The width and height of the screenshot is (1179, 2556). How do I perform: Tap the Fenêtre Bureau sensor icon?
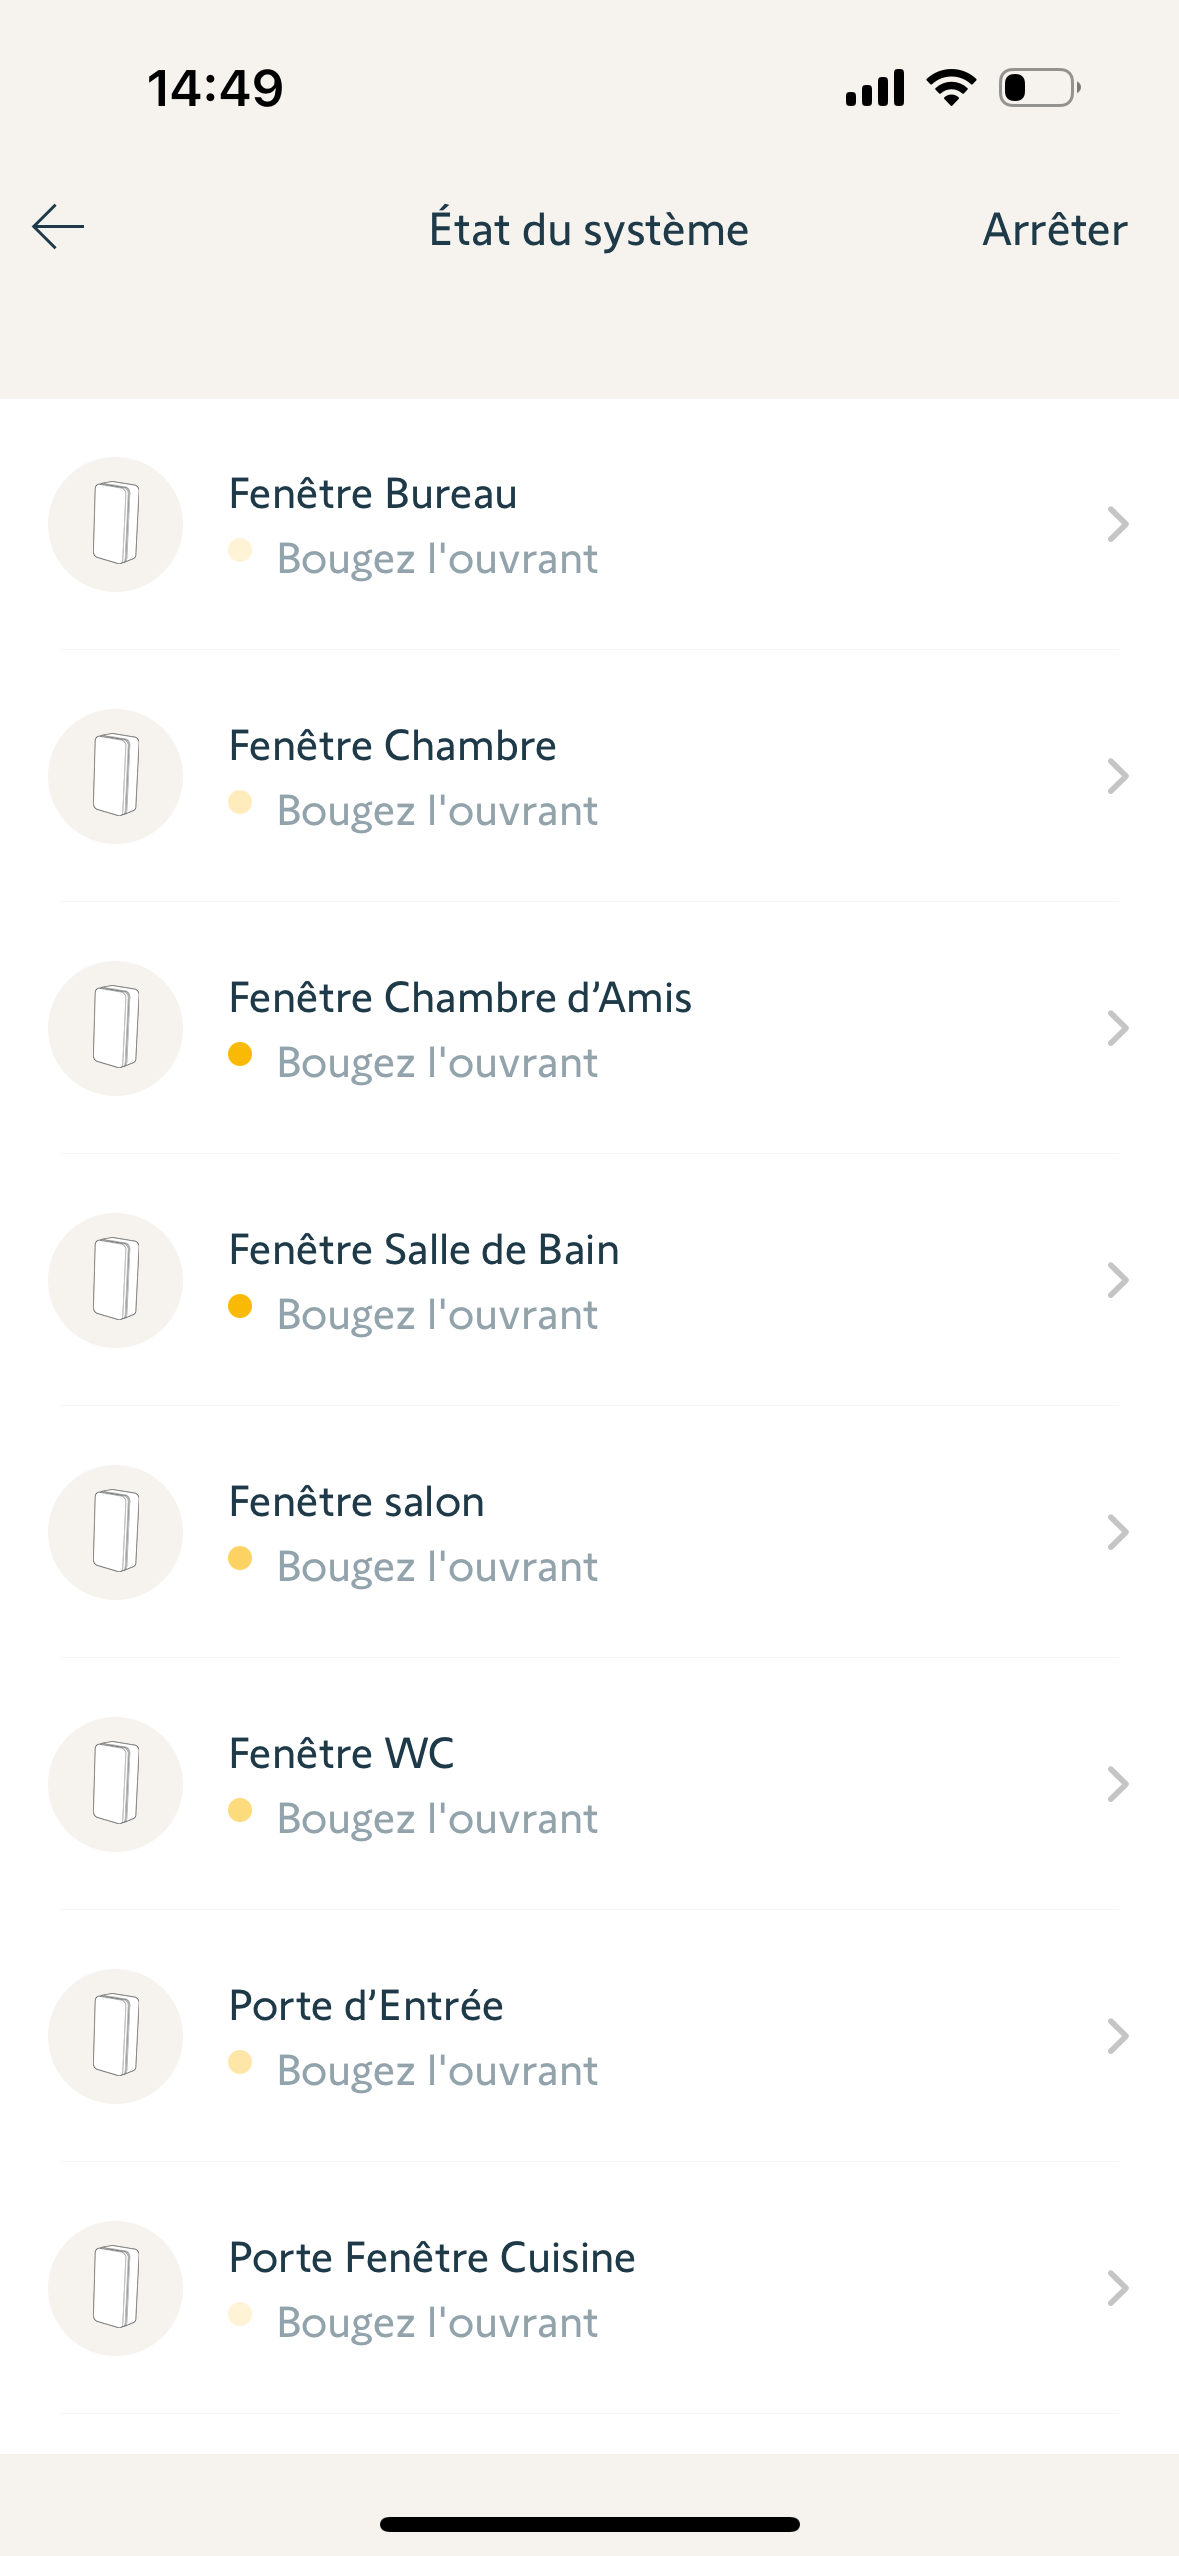pos(116,524)
